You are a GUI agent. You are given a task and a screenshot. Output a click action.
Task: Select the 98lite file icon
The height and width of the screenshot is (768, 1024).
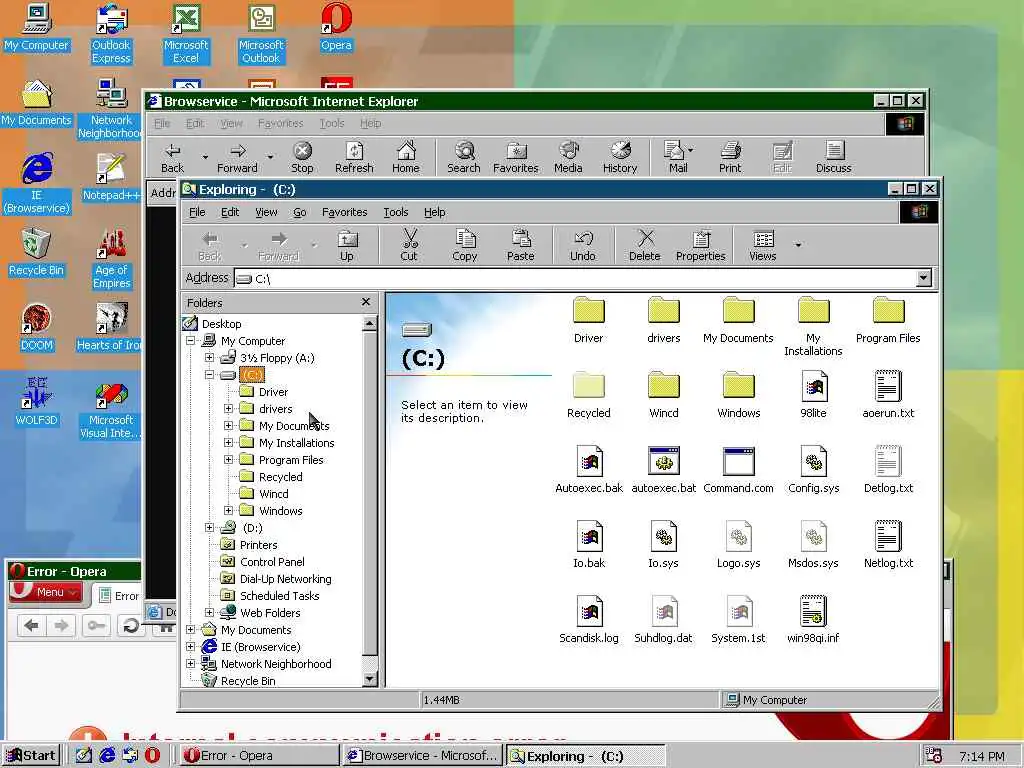(813, 395)
